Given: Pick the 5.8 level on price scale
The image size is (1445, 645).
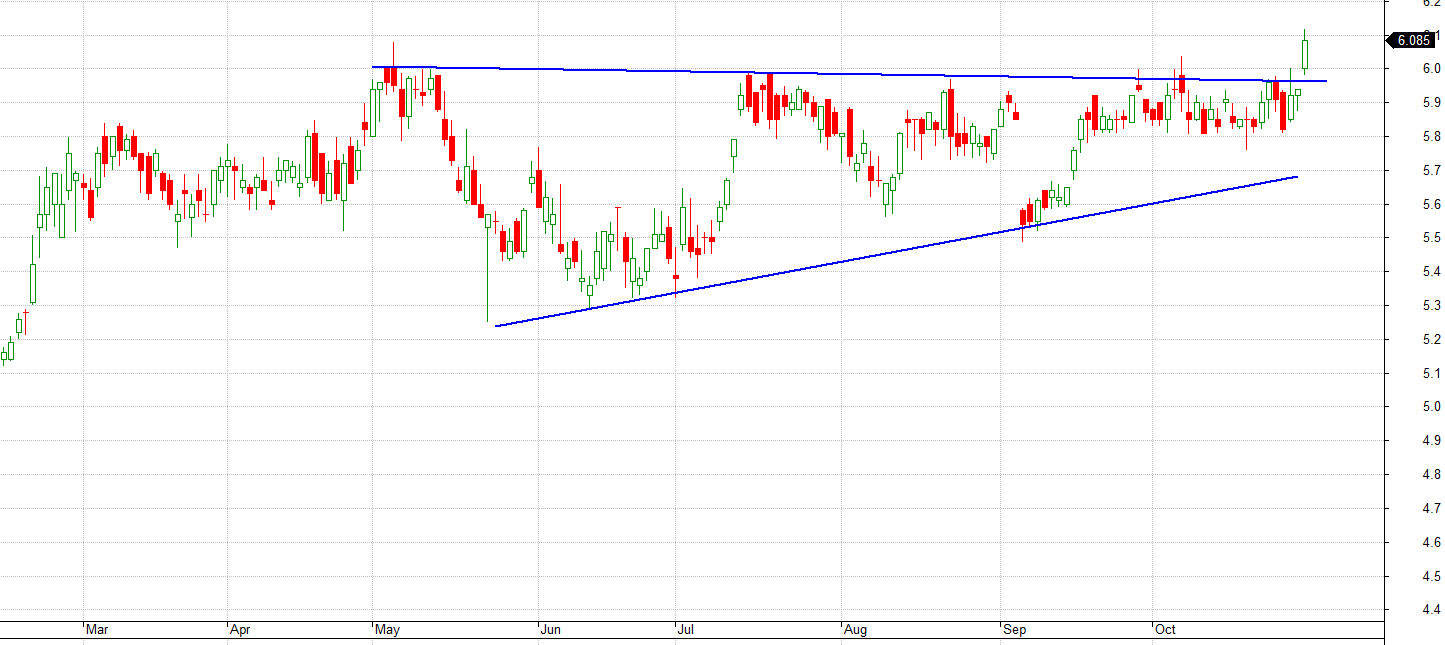Looking at the screenshot, I should [1431, 136].
